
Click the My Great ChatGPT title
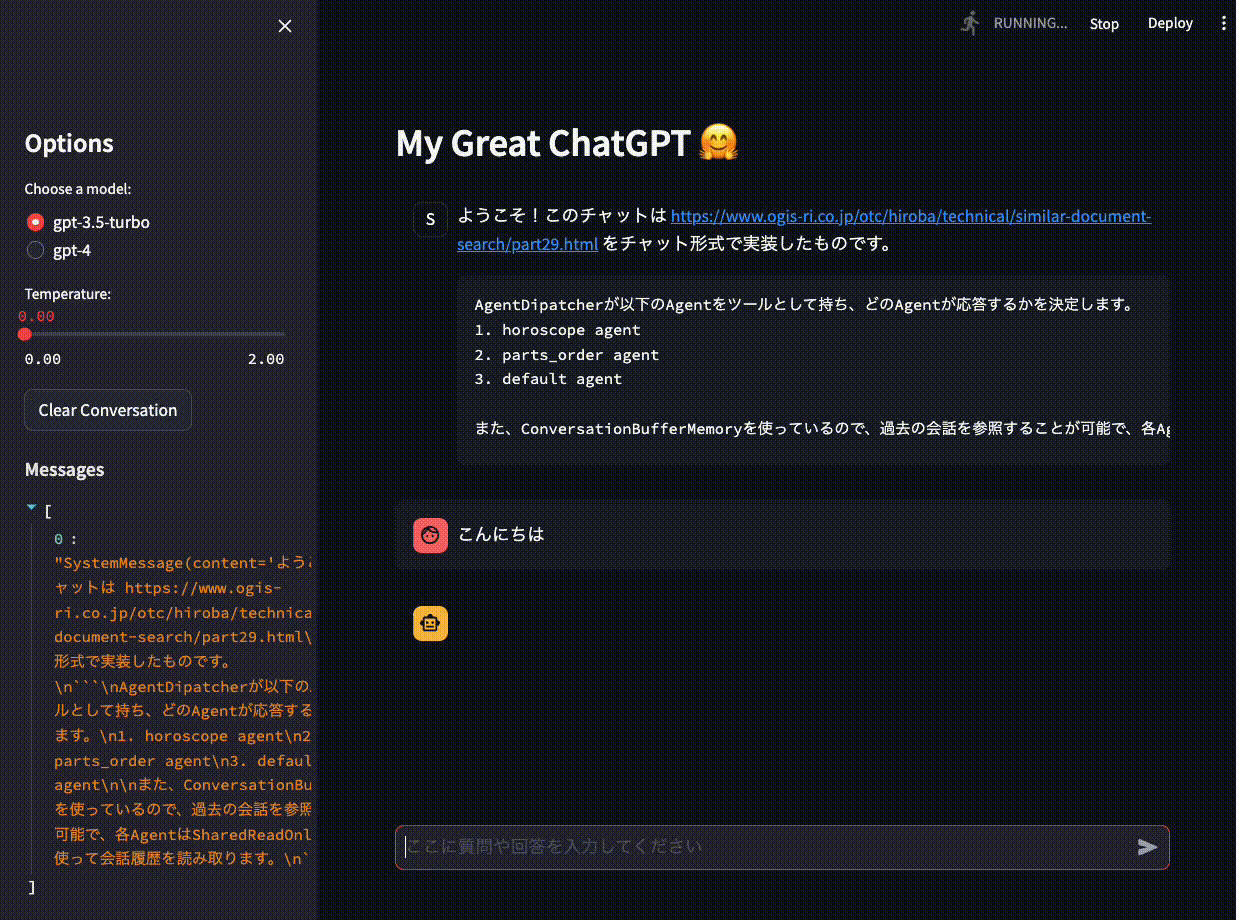567,144
